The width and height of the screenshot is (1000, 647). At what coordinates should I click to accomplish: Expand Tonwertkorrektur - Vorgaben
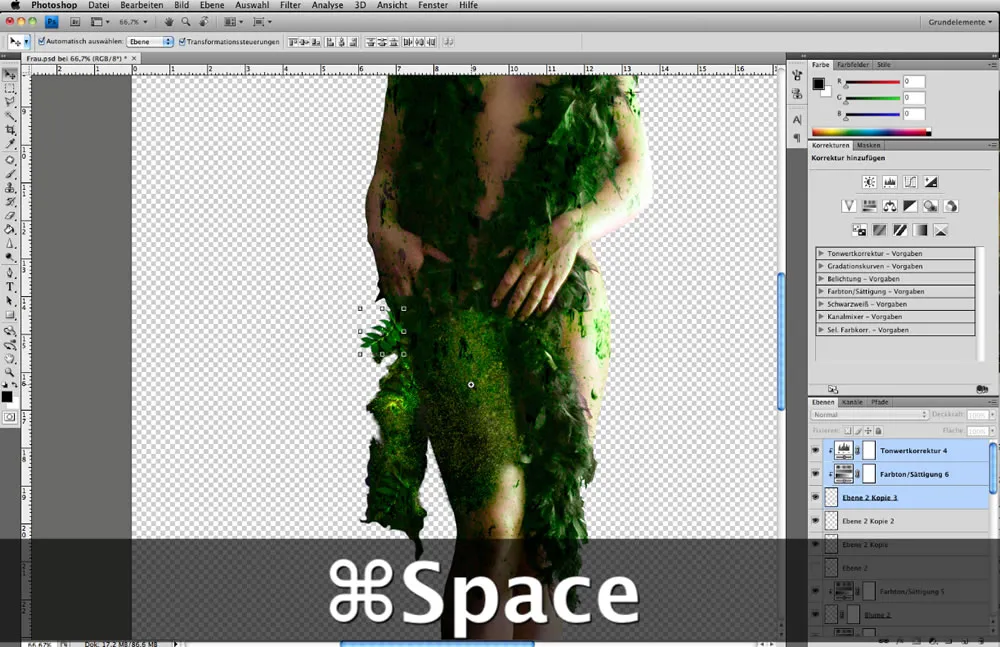point(822,253)
